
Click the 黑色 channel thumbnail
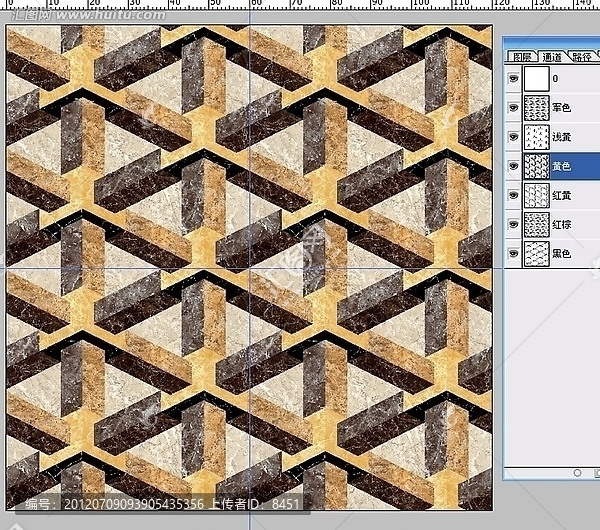(x=536, y=253)
